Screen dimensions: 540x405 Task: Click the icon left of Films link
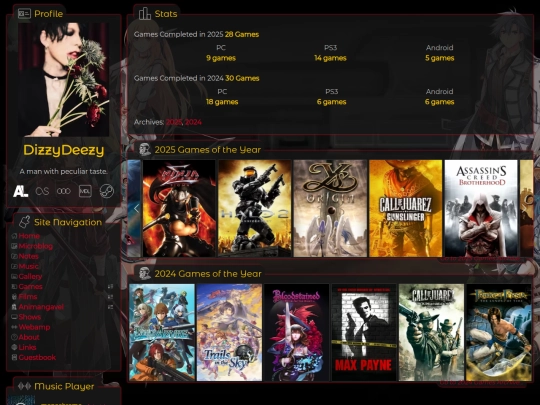point(14,297)
